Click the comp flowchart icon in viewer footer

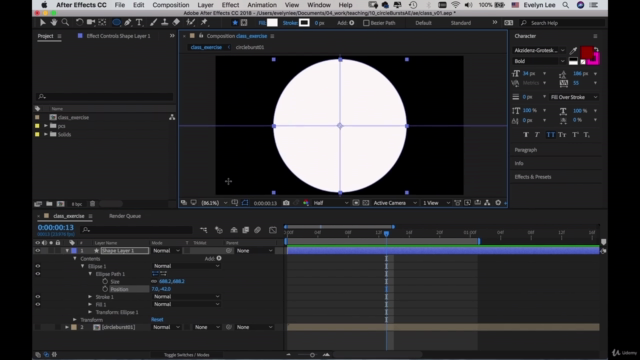(x=487, y=203)
